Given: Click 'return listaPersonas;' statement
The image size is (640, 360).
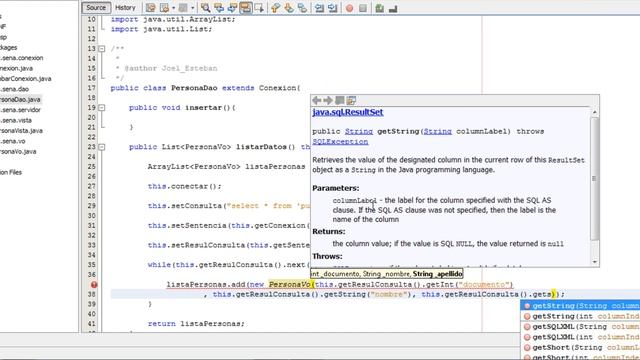Looking at the screenshot, I should (x=196, y=324).
